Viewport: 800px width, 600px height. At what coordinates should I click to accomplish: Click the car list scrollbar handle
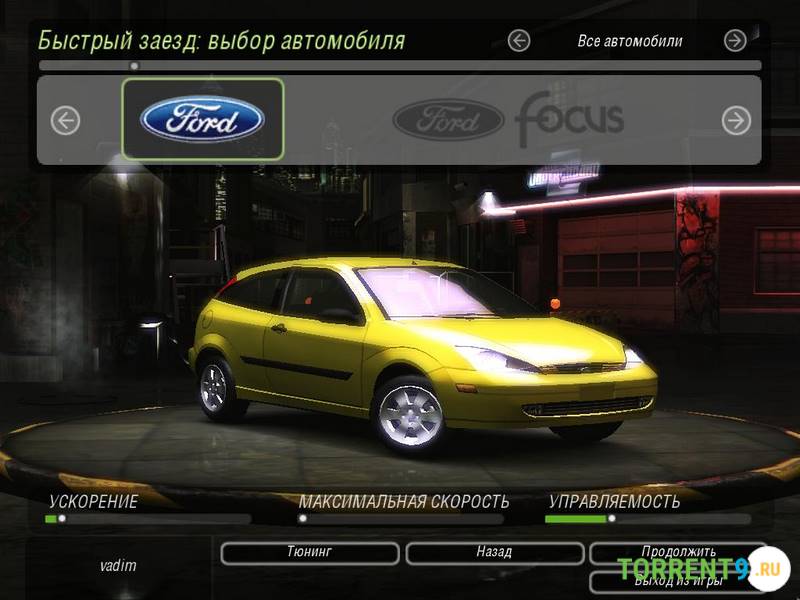[x=134, y=66]
